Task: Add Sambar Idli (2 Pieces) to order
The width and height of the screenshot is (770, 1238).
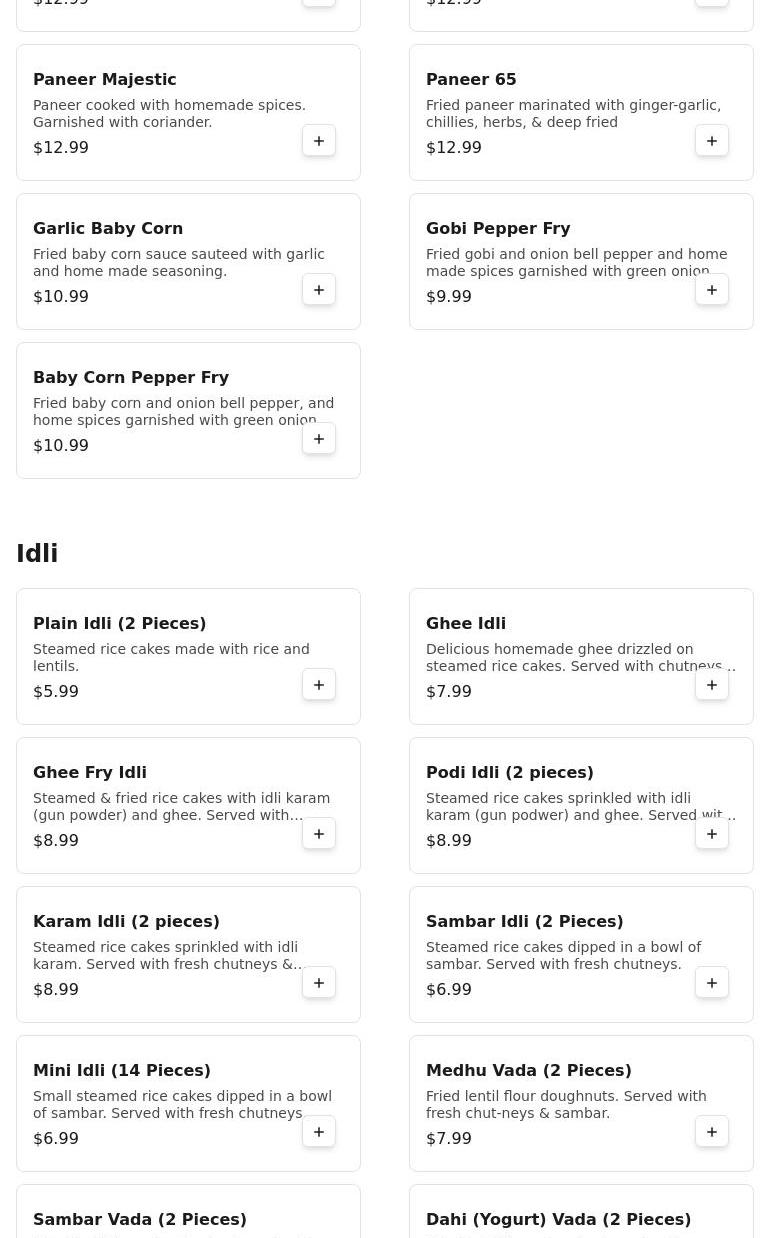Action: click(712, 983)
